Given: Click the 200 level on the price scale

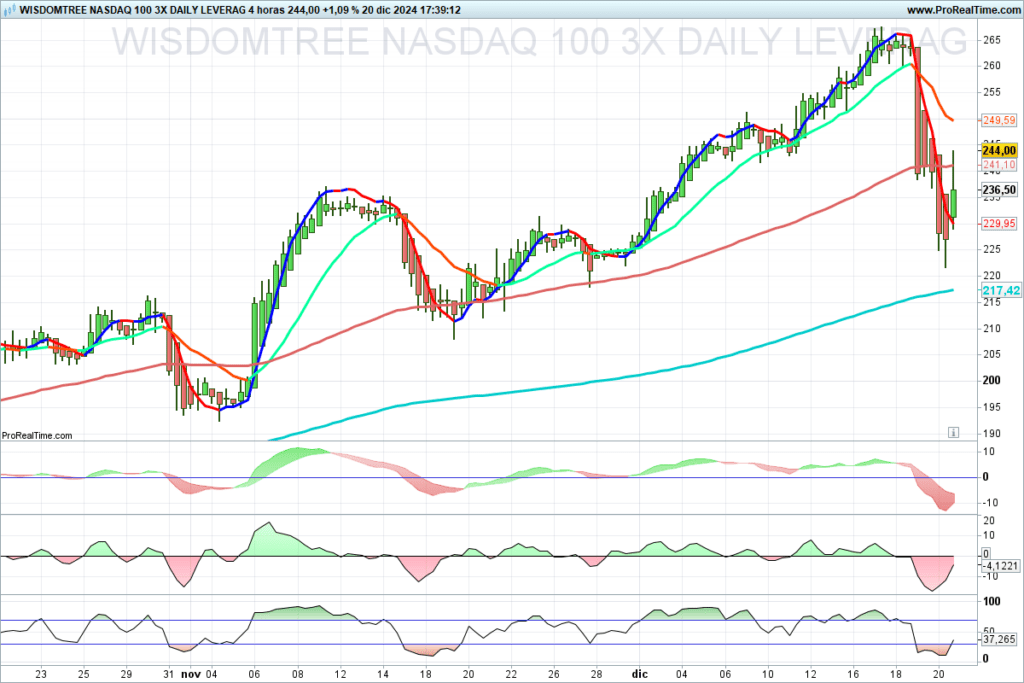Looking at the screenshot, I should pos(991,380).
